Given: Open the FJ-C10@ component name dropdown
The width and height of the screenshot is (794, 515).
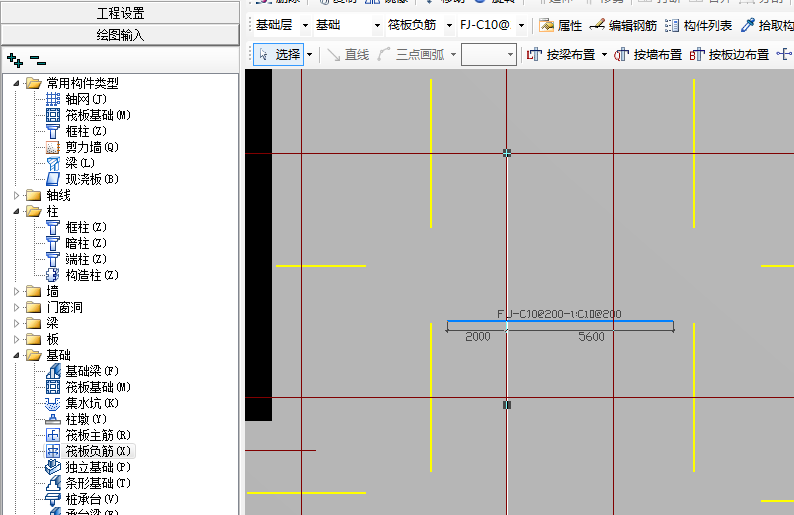Looking at the screenshot, I should (x=521, y=25).
